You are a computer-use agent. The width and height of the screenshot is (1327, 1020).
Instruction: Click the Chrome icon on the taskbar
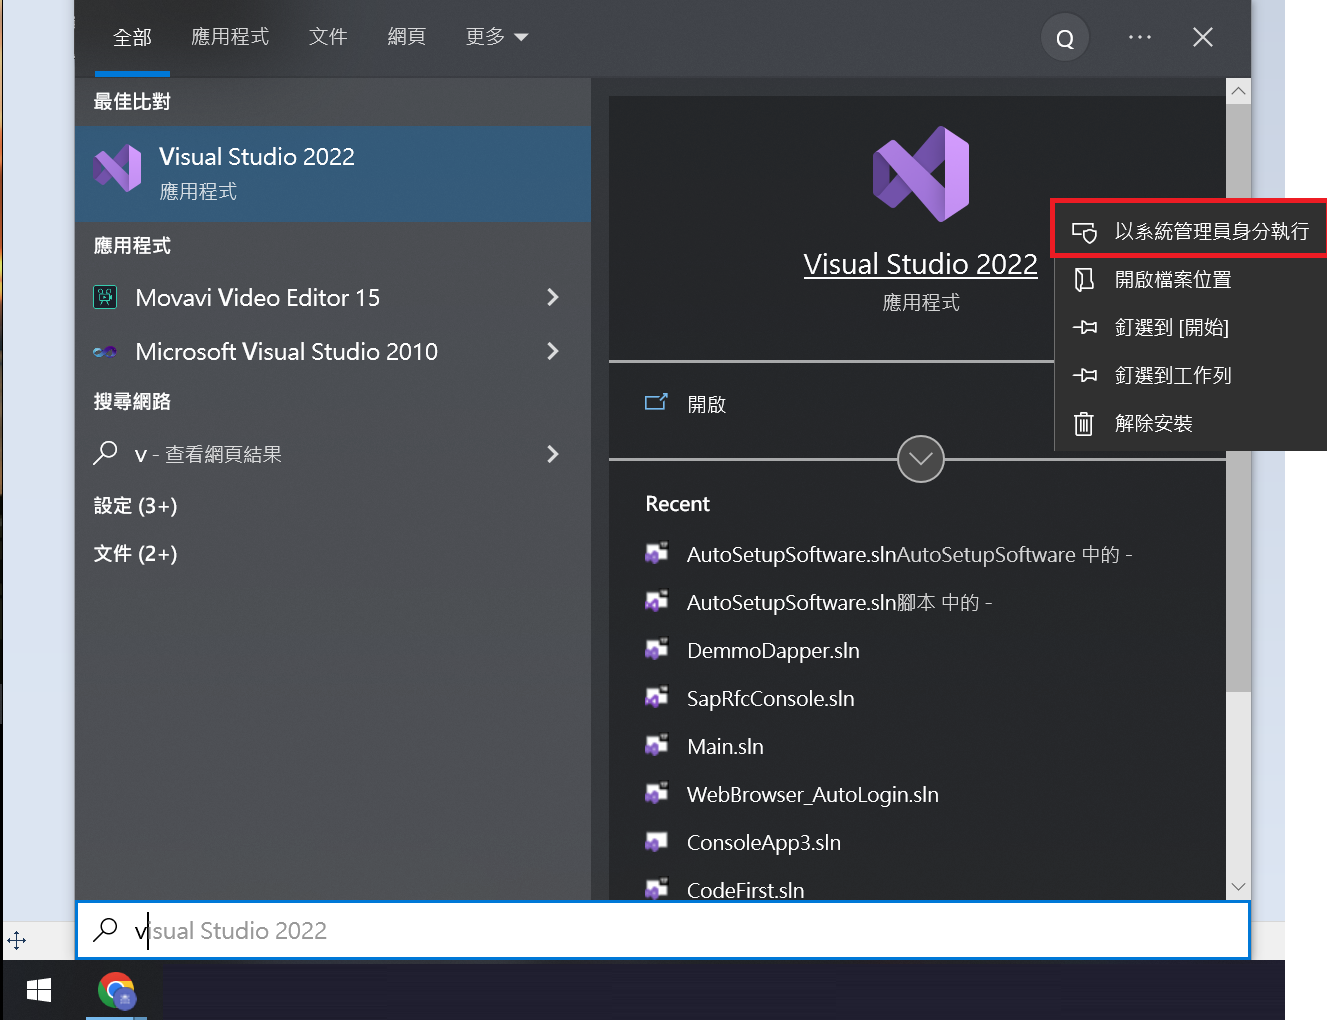(117, 991)
